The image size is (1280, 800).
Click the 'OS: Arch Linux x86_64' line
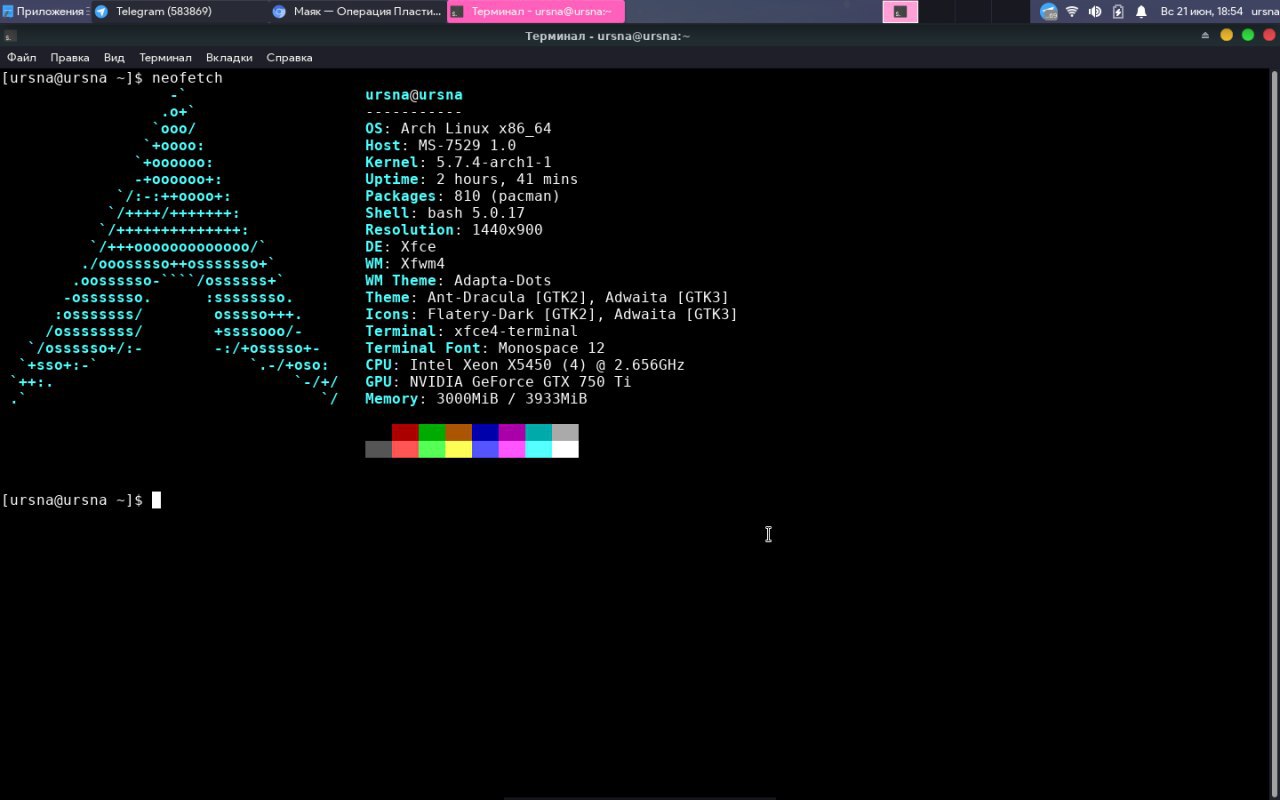(458, 129)
